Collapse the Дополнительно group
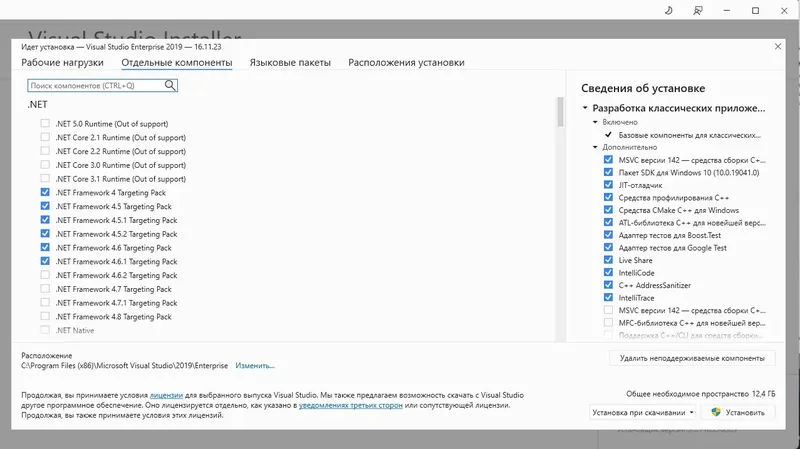 [595, 147]
